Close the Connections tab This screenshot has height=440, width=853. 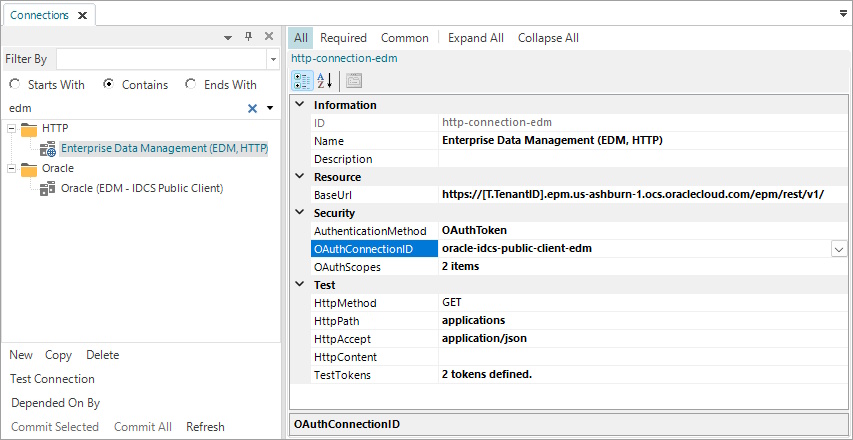82,15
